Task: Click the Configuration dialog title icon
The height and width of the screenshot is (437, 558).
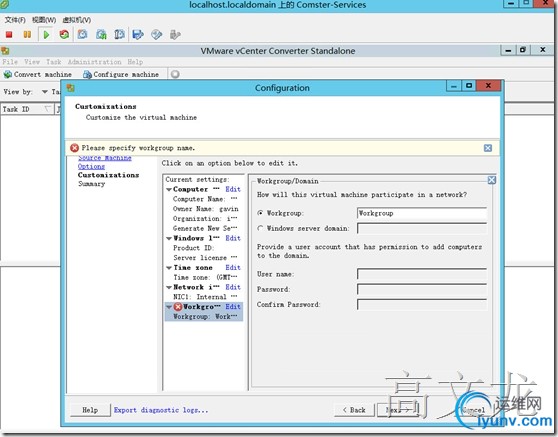Action: [70, 88]
